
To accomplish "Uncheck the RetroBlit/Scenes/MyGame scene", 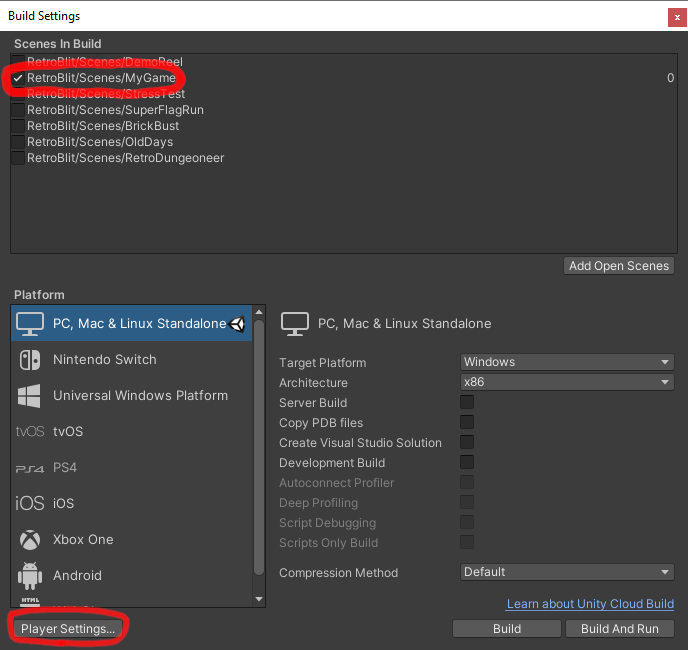I will coord(18,78).
